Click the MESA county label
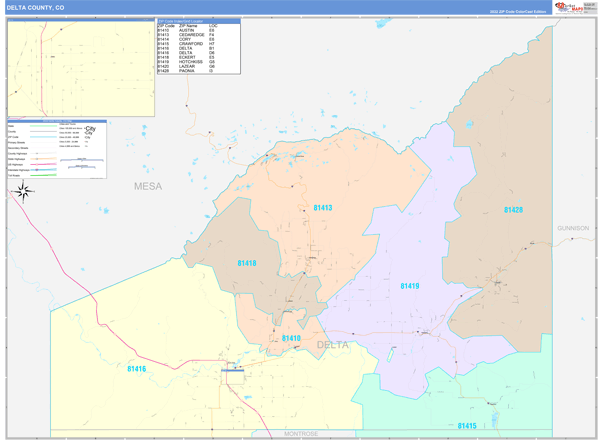 147,186
